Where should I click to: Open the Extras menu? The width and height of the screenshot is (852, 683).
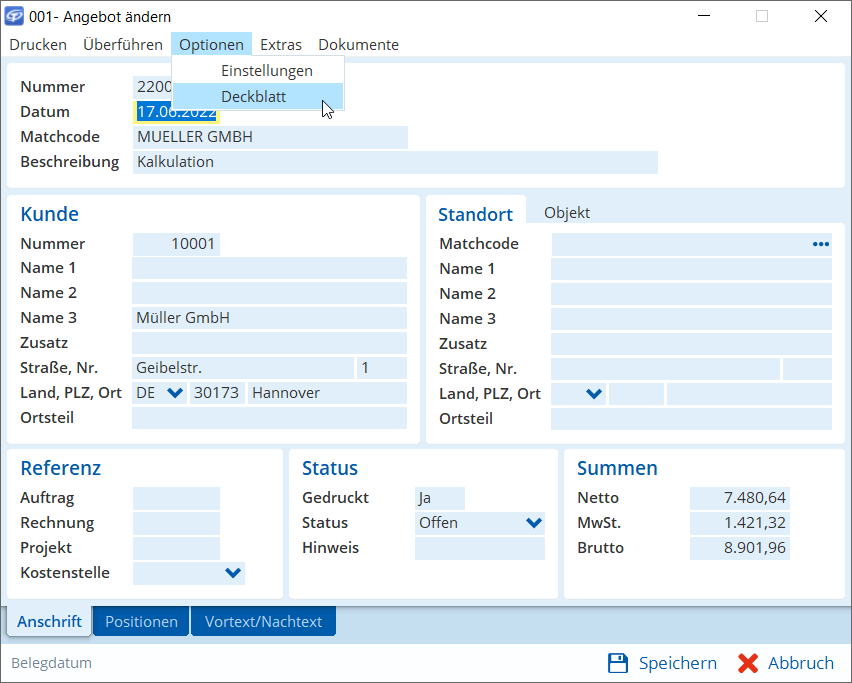(281, 45)
